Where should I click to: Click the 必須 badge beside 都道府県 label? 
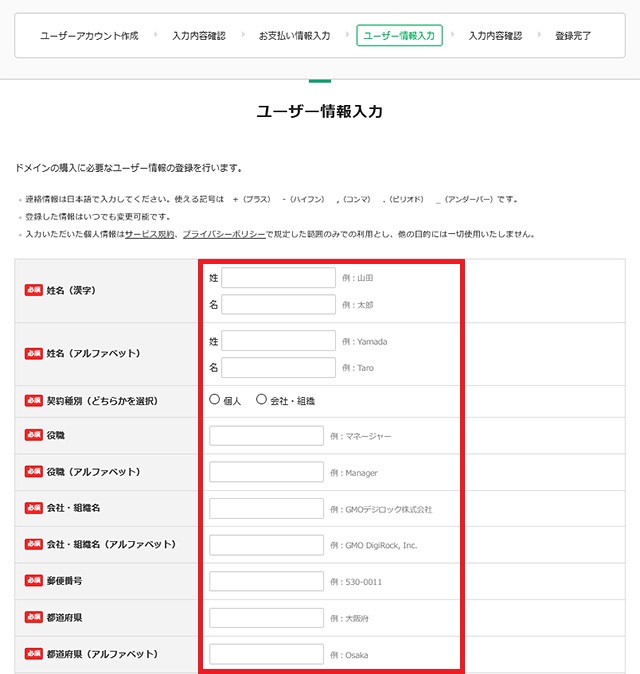tap(34, 617)
